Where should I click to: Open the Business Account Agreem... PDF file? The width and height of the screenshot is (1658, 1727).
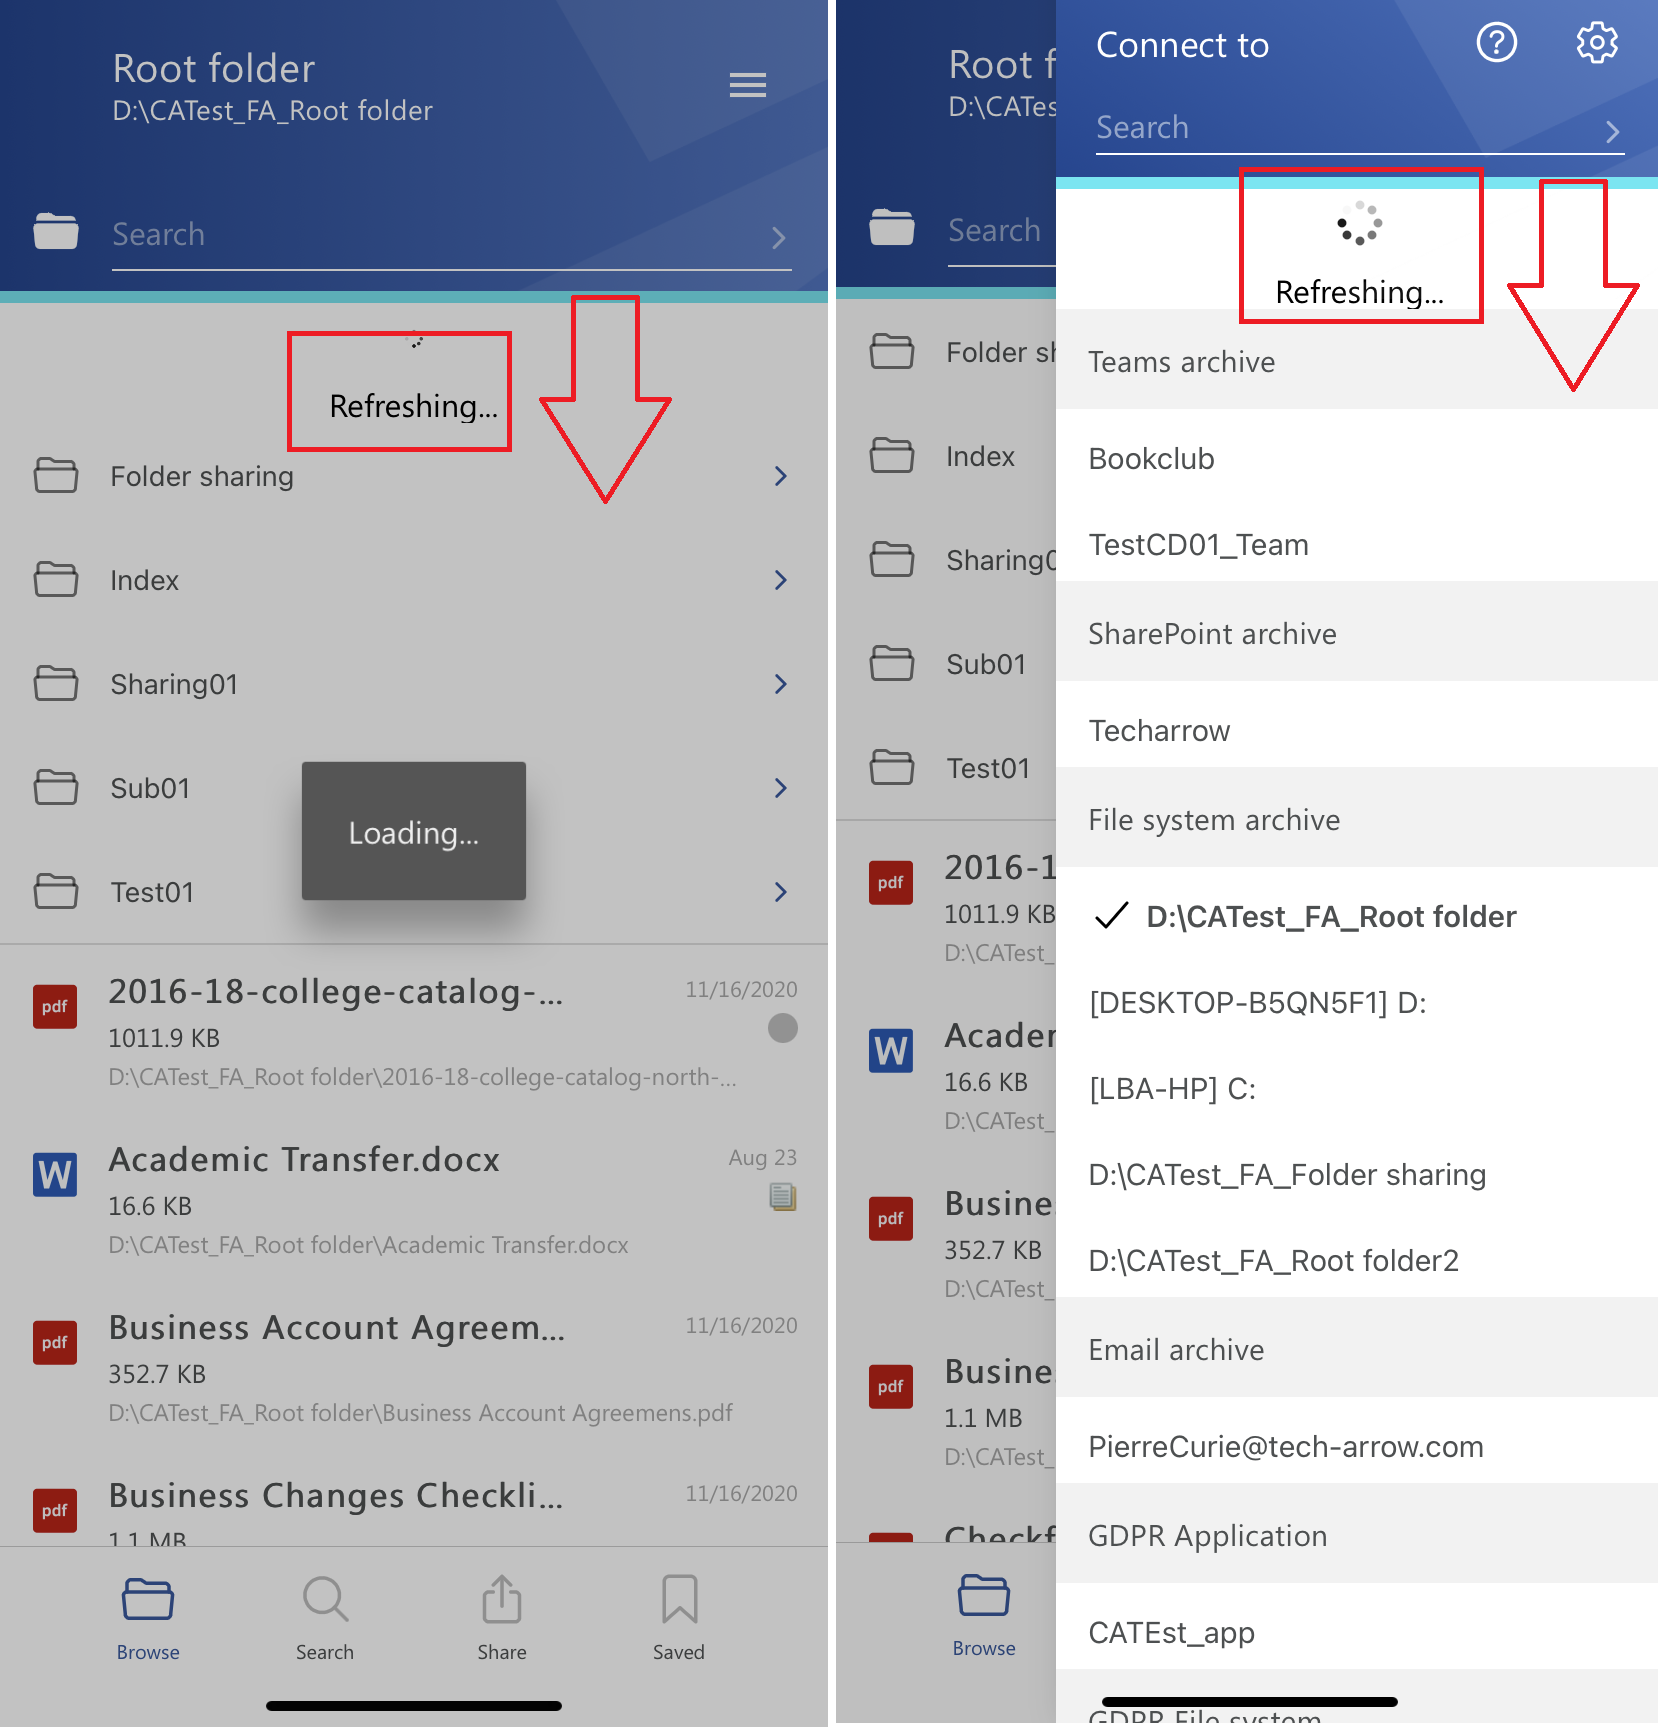[x=336, y=1329]
